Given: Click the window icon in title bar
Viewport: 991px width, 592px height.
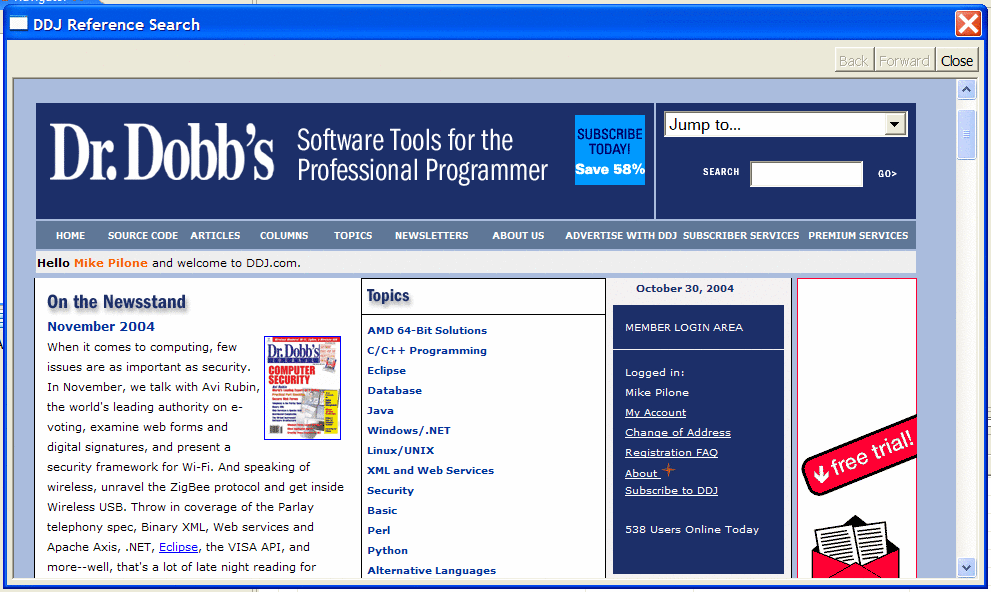Looking at the screenshot, I should 19,24.
